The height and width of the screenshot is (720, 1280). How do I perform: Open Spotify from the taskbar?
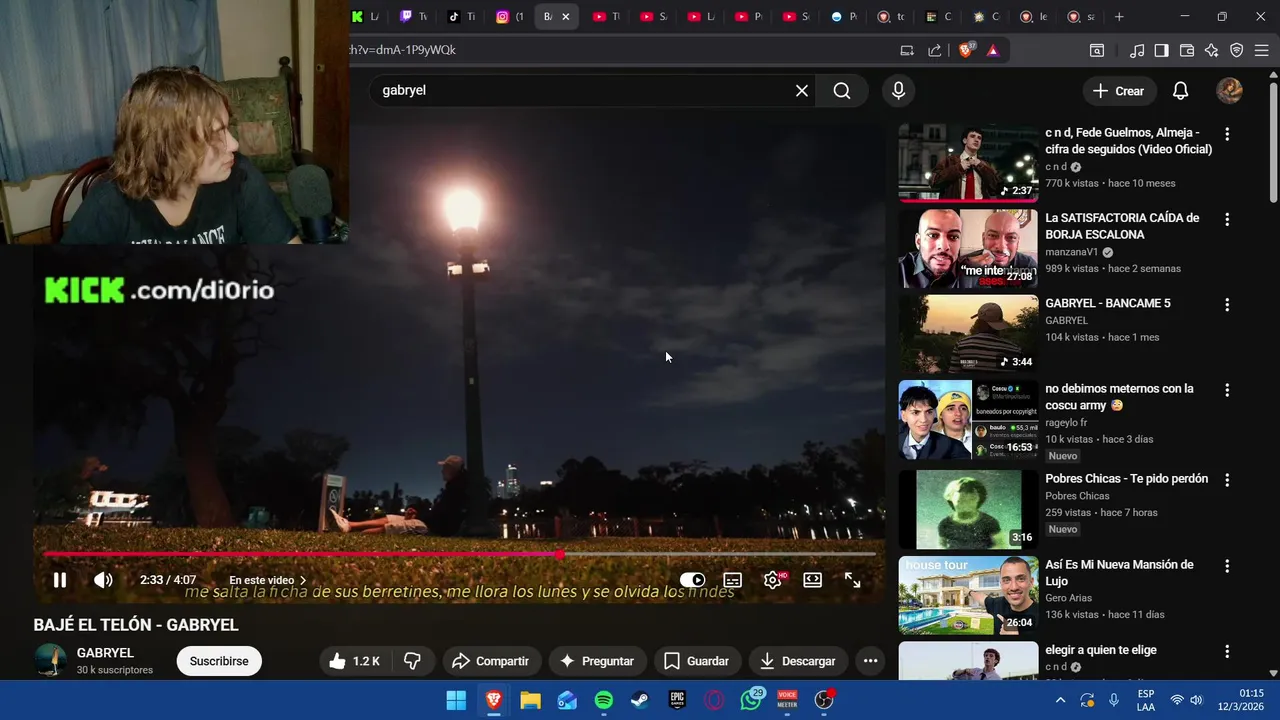604,700
